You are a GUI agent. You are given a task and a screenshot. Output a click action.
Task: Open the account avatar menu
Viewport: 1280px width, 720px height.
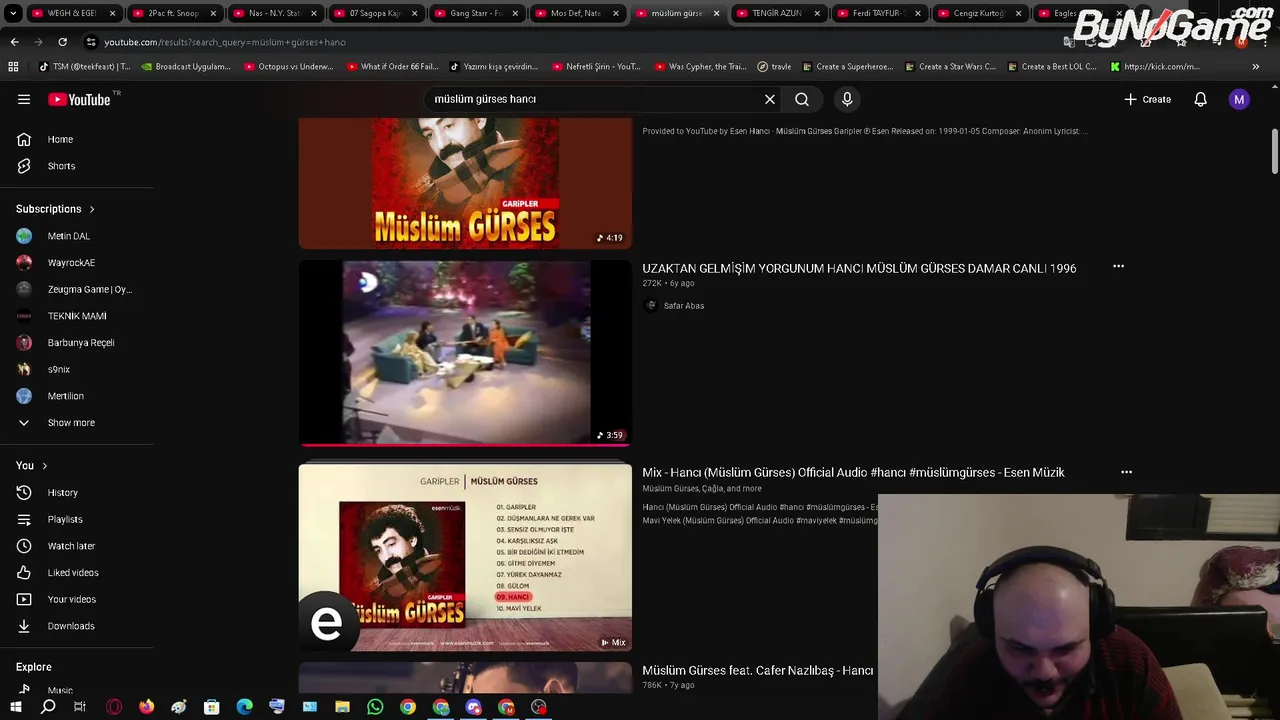pyautogui.click(x=1239, y=99)
